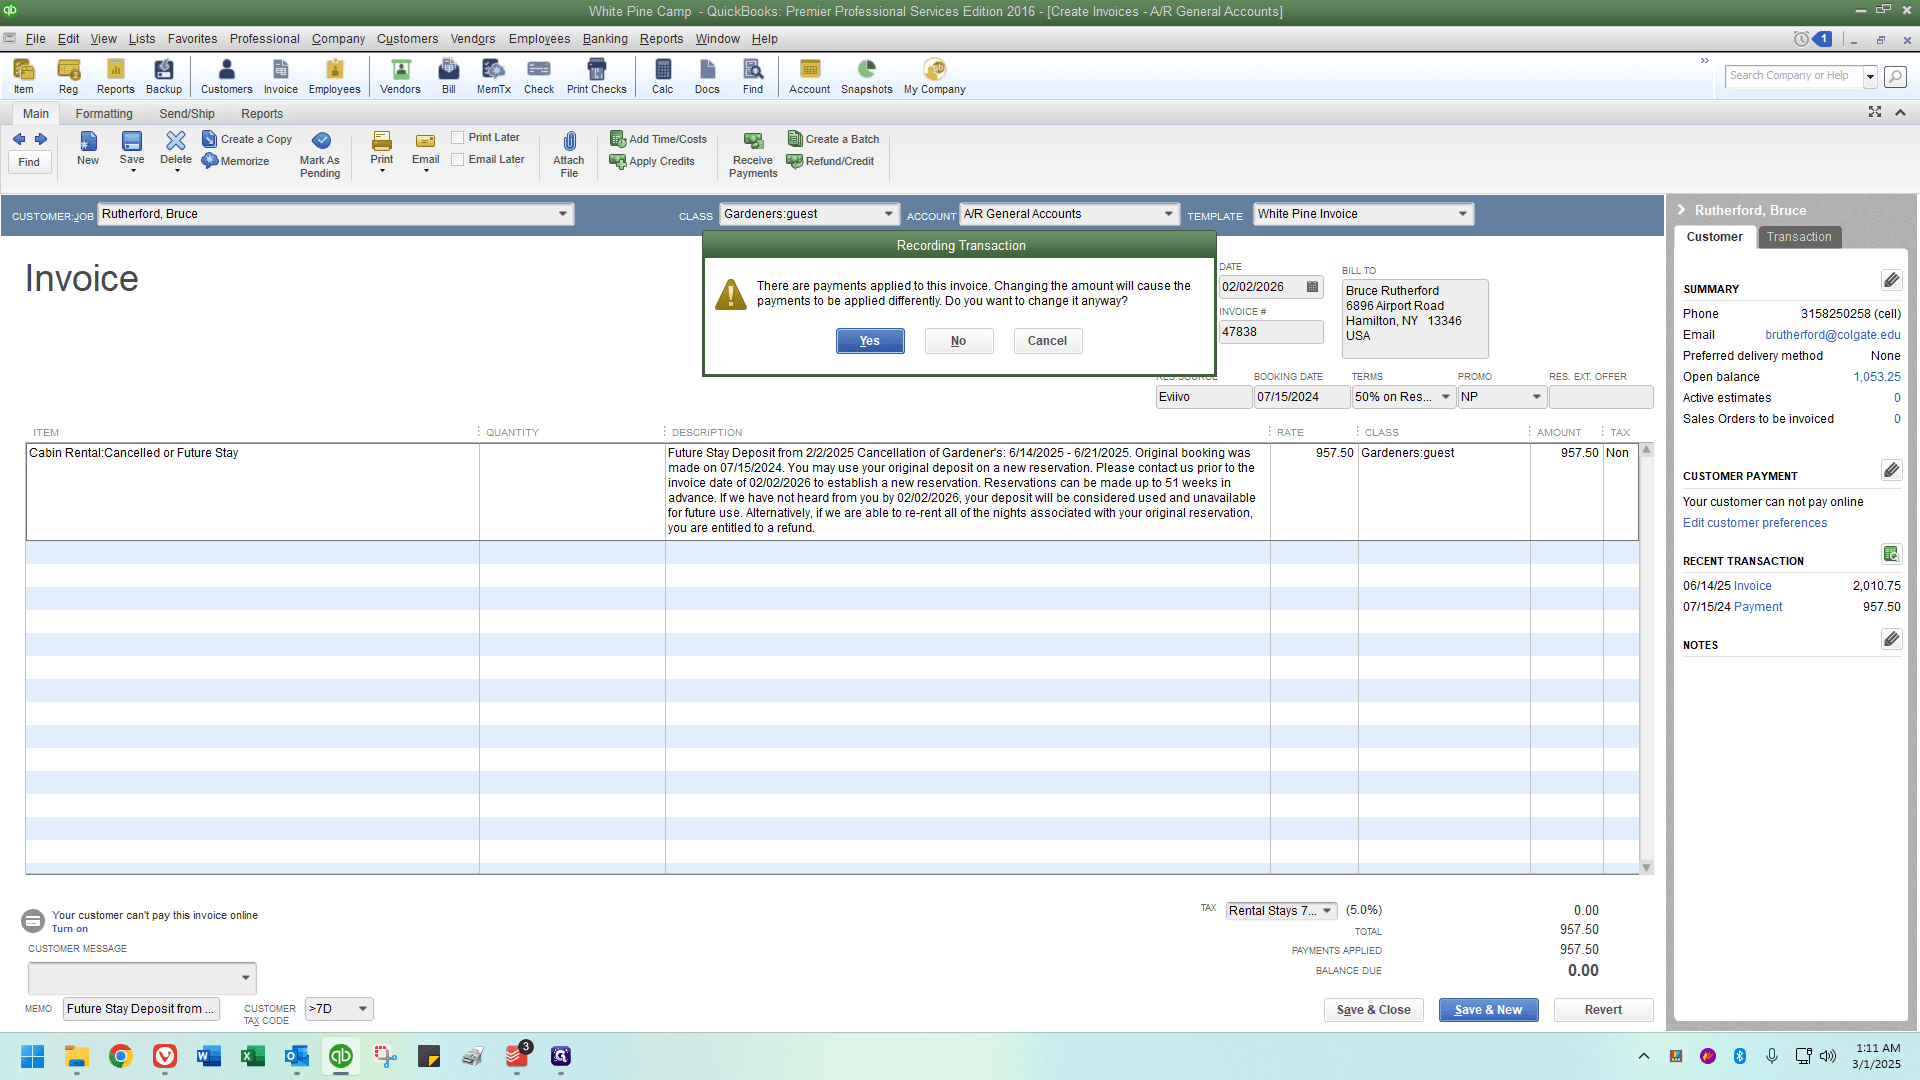
Task: Open company Snapshots icon
Action: point(867,76)
